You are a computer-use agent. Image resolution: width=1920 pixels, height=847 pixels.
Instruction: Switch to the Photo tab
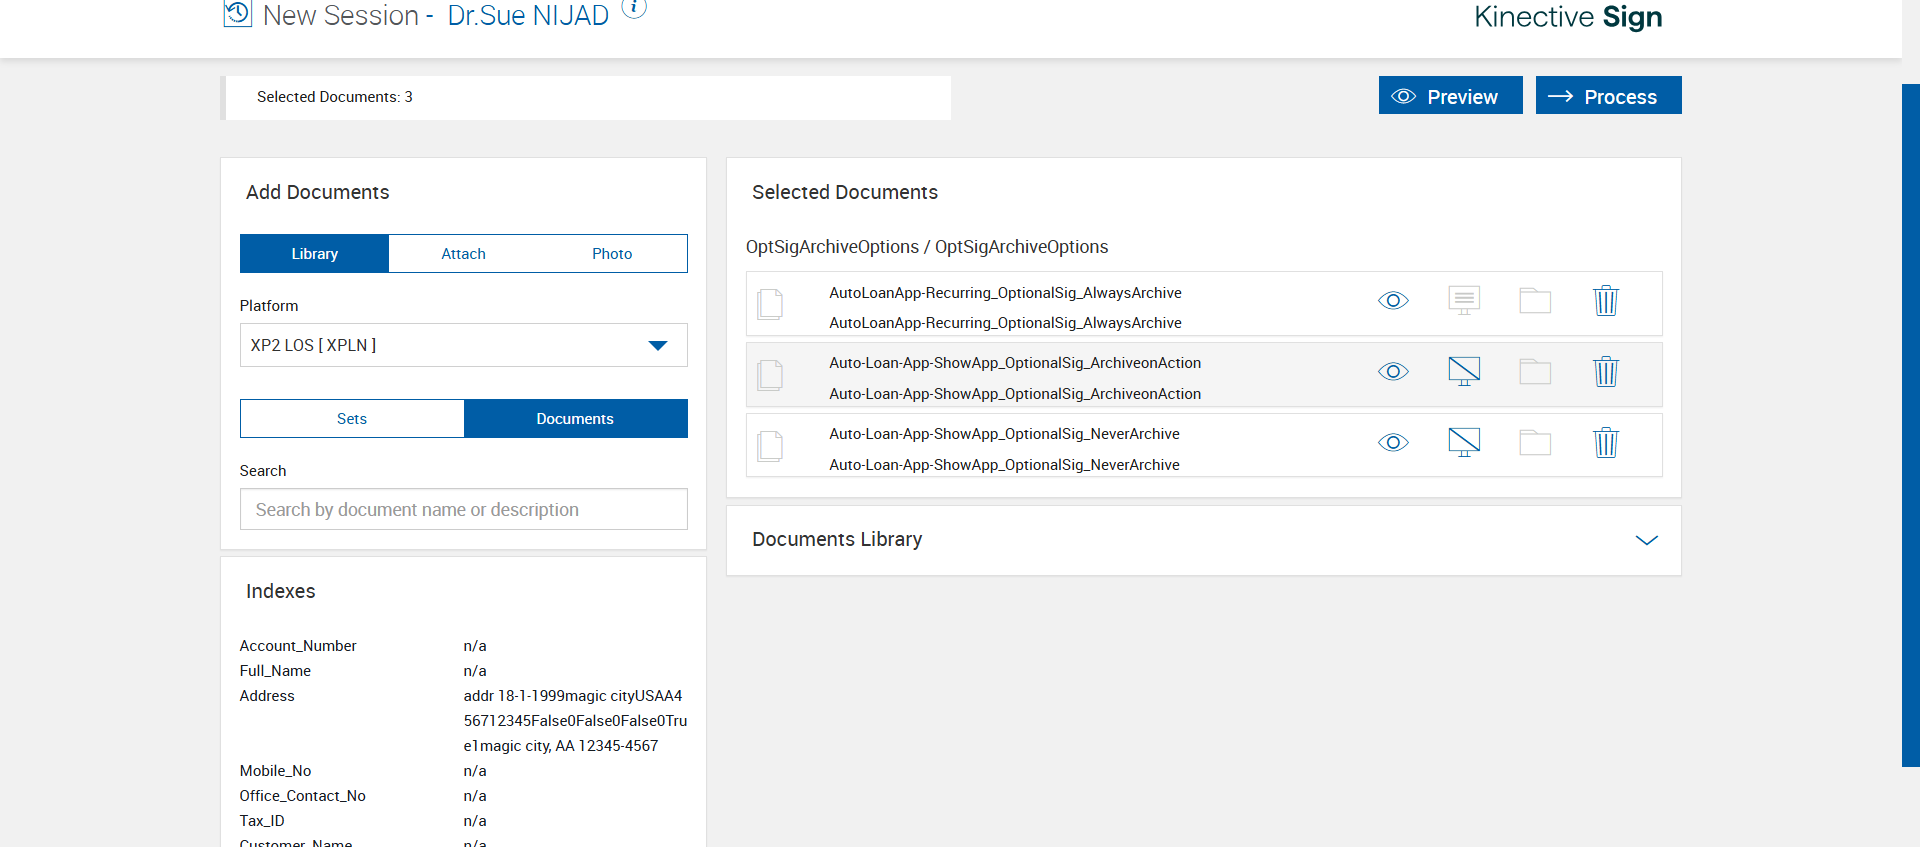pyautogui.click(x=612, y=254)
